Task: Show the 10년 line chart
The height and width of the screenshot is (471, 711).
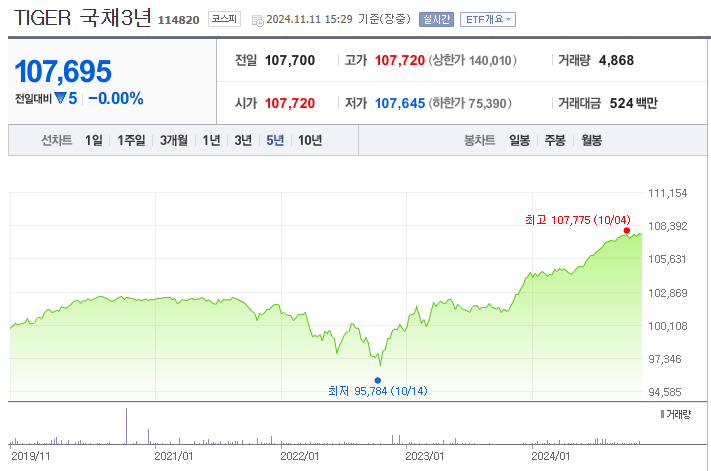Action: tap(310, 141)
